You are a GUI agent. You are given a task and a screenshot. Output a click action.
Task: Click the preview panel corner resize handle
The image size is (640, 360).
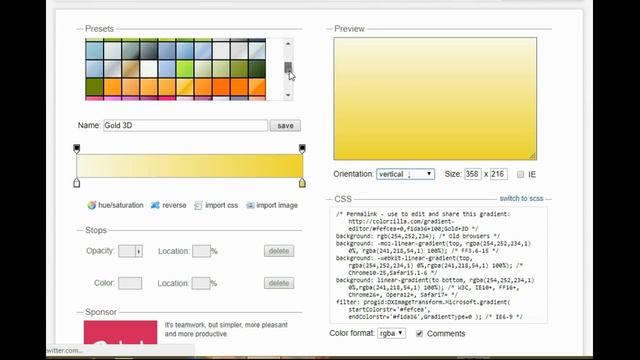532,156
